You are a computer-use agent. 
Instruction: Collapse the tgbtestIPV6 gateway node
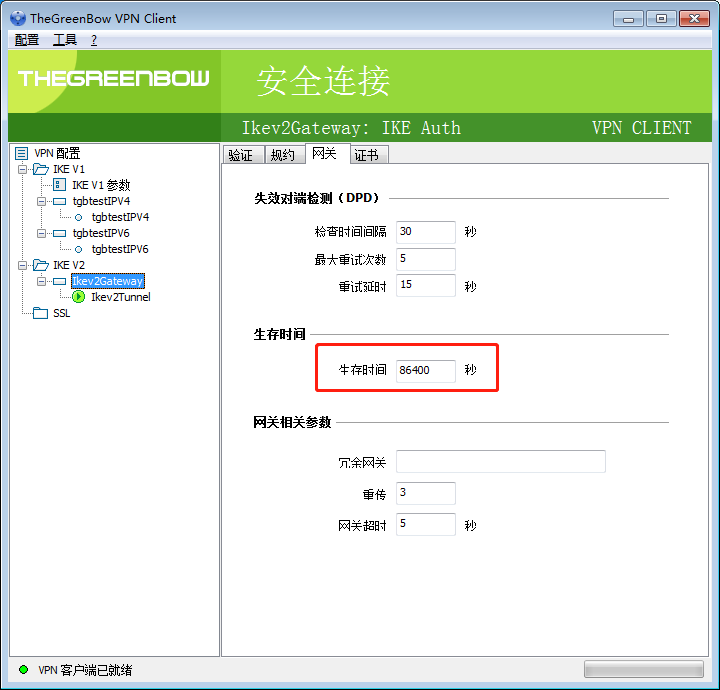pyautogui.click(x=41, y=234)
